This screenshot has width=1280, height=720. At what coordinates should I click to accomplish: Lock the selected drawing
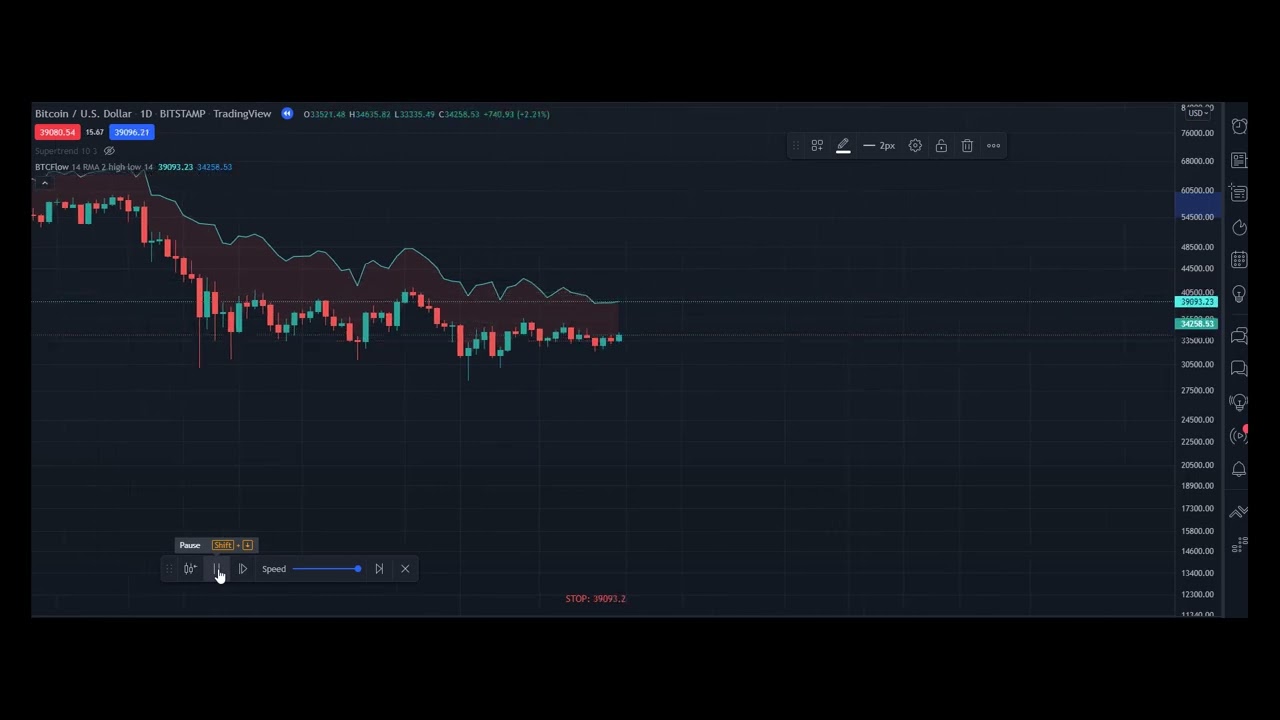point(941,146)
